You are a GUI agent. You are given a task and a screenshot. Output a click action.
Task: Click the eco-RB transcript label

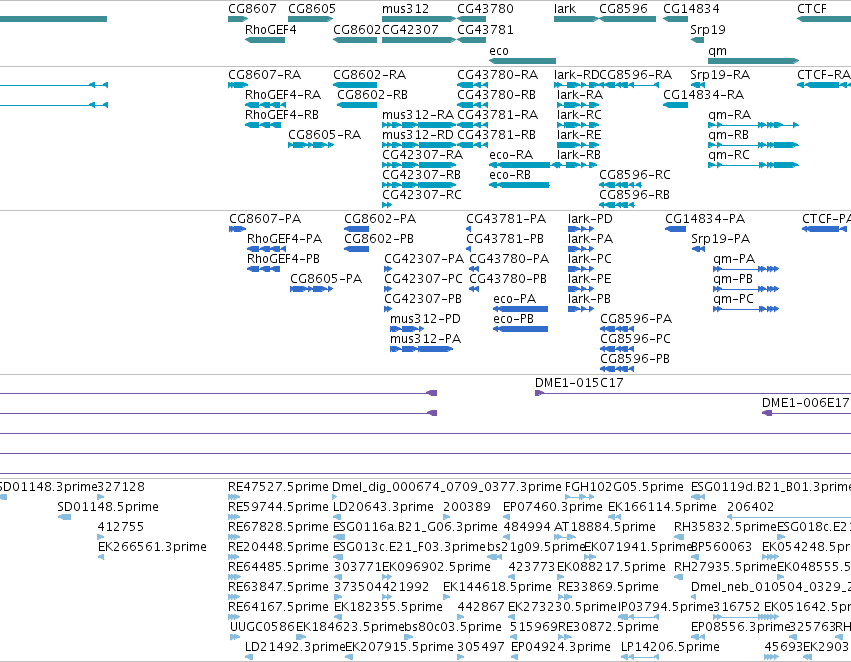click(x=510, y=175)
